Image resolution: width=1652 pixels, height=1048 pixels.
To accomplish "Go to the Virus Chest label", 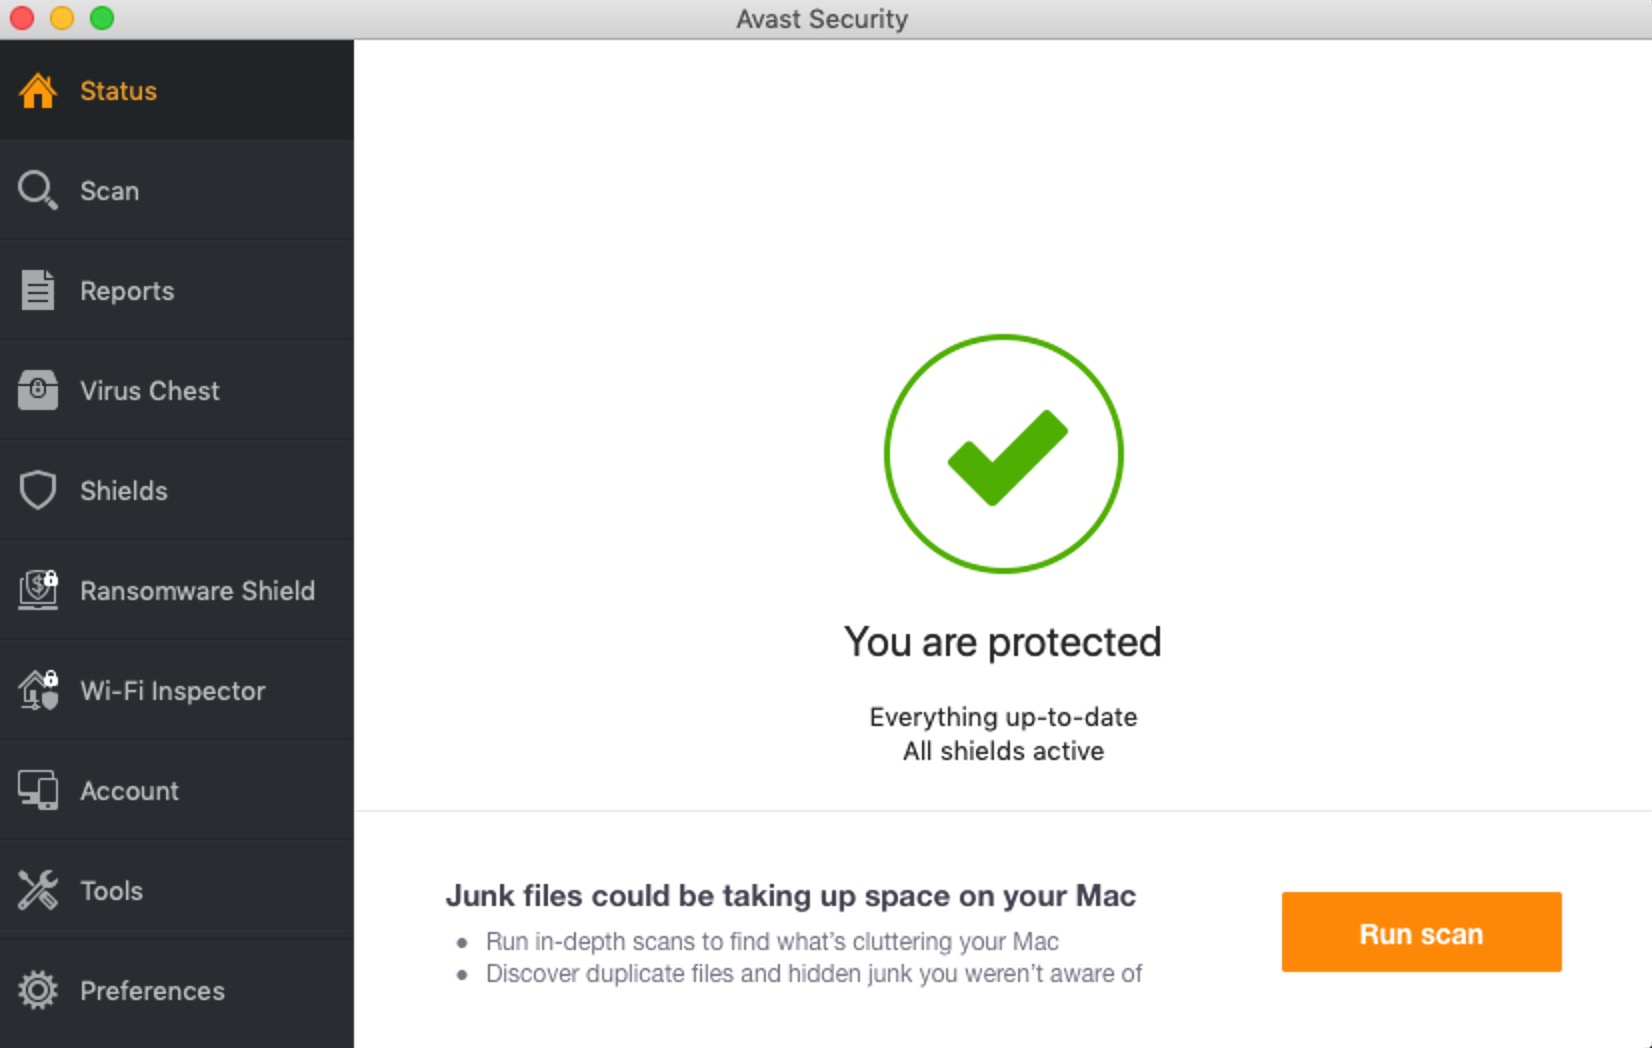I will pos(150,391).
